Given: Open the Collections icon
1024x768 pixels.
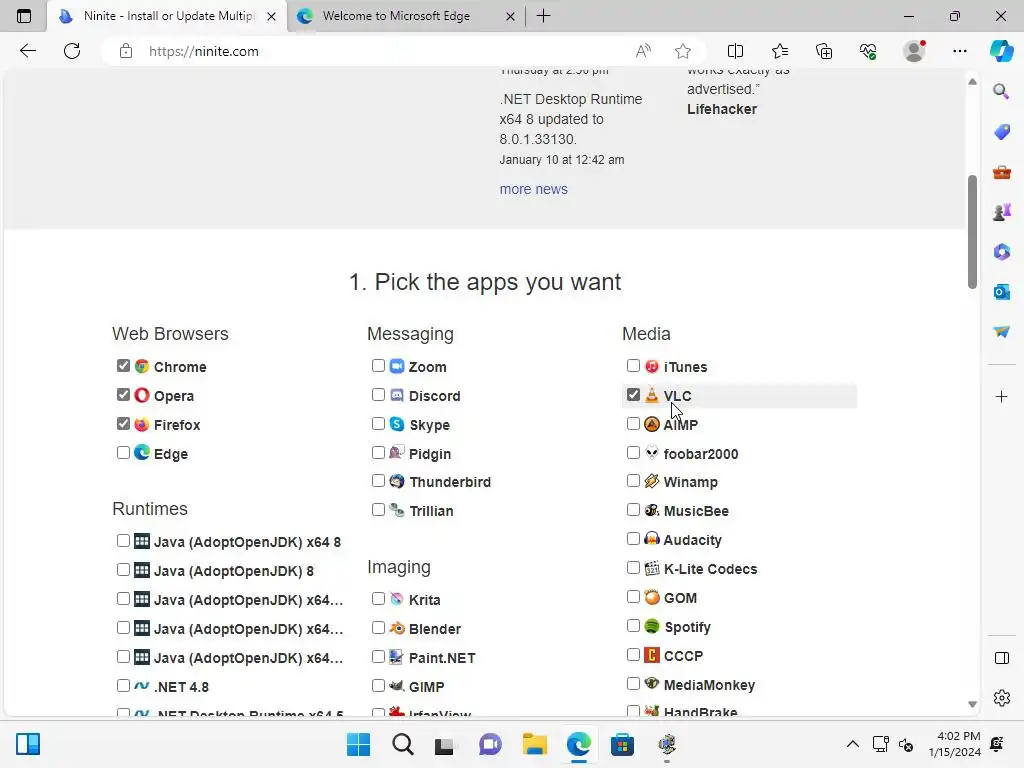Looking at the screenshot, I should coord(824,51).
